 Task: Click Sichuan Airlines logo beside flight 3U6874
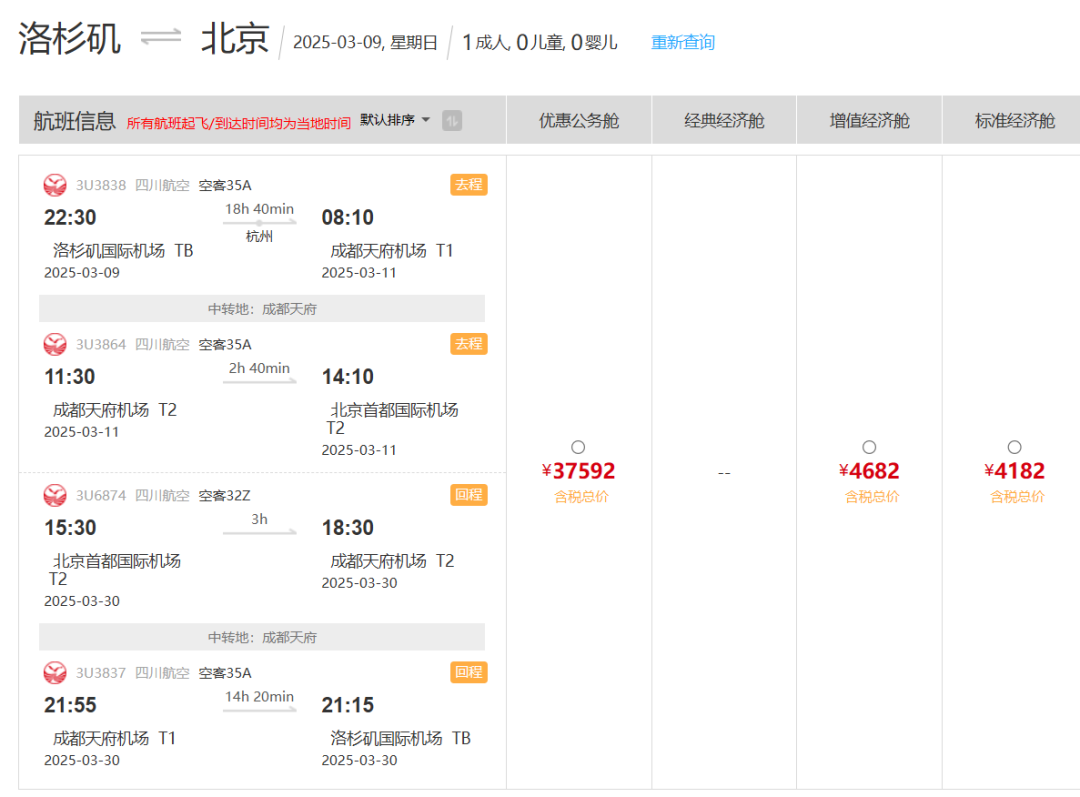click(55, 495)
